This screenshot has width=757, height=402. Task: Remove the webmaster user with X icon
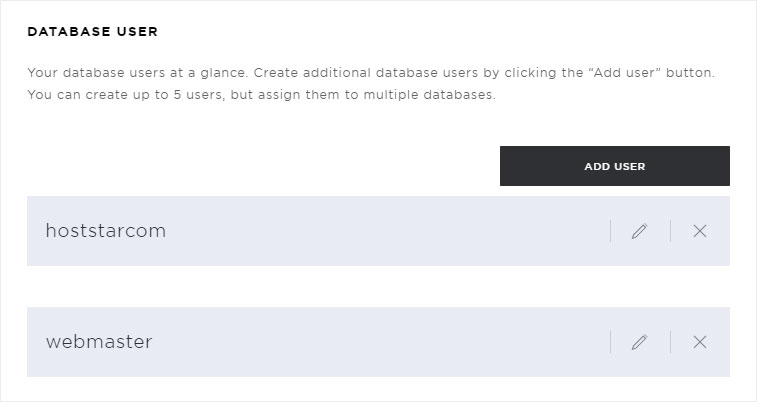[x=700, y=342]
